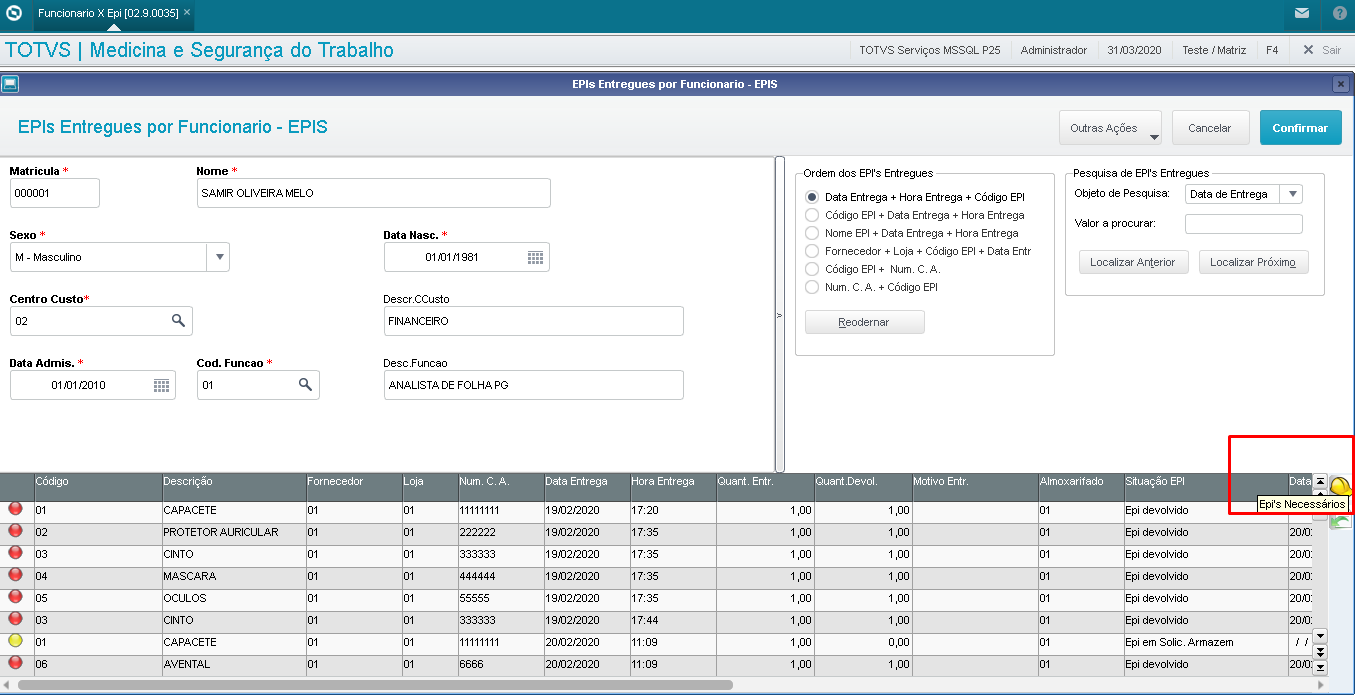Click grid single down arrow button
The width and height of the screenshot is (1355, 696).
point(1320,636)
